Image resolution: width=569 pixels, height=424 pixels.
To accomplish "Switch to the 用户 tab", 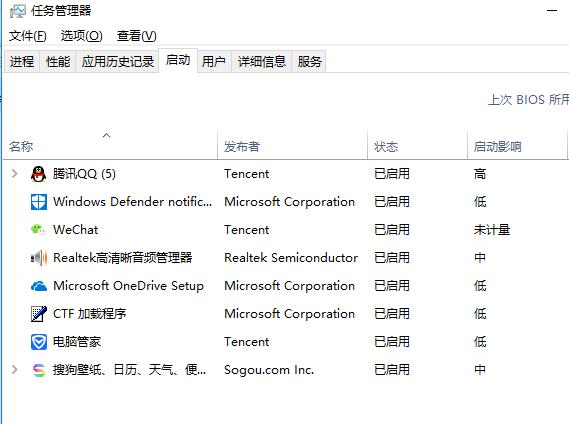I will pos(214,61).
